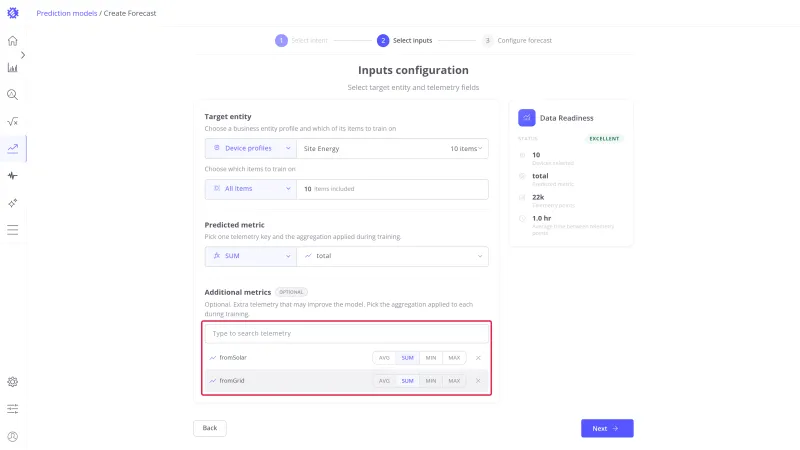Open the Home sidebar icon
This screenshot has height=450, width=800.
tap(13, 41)
